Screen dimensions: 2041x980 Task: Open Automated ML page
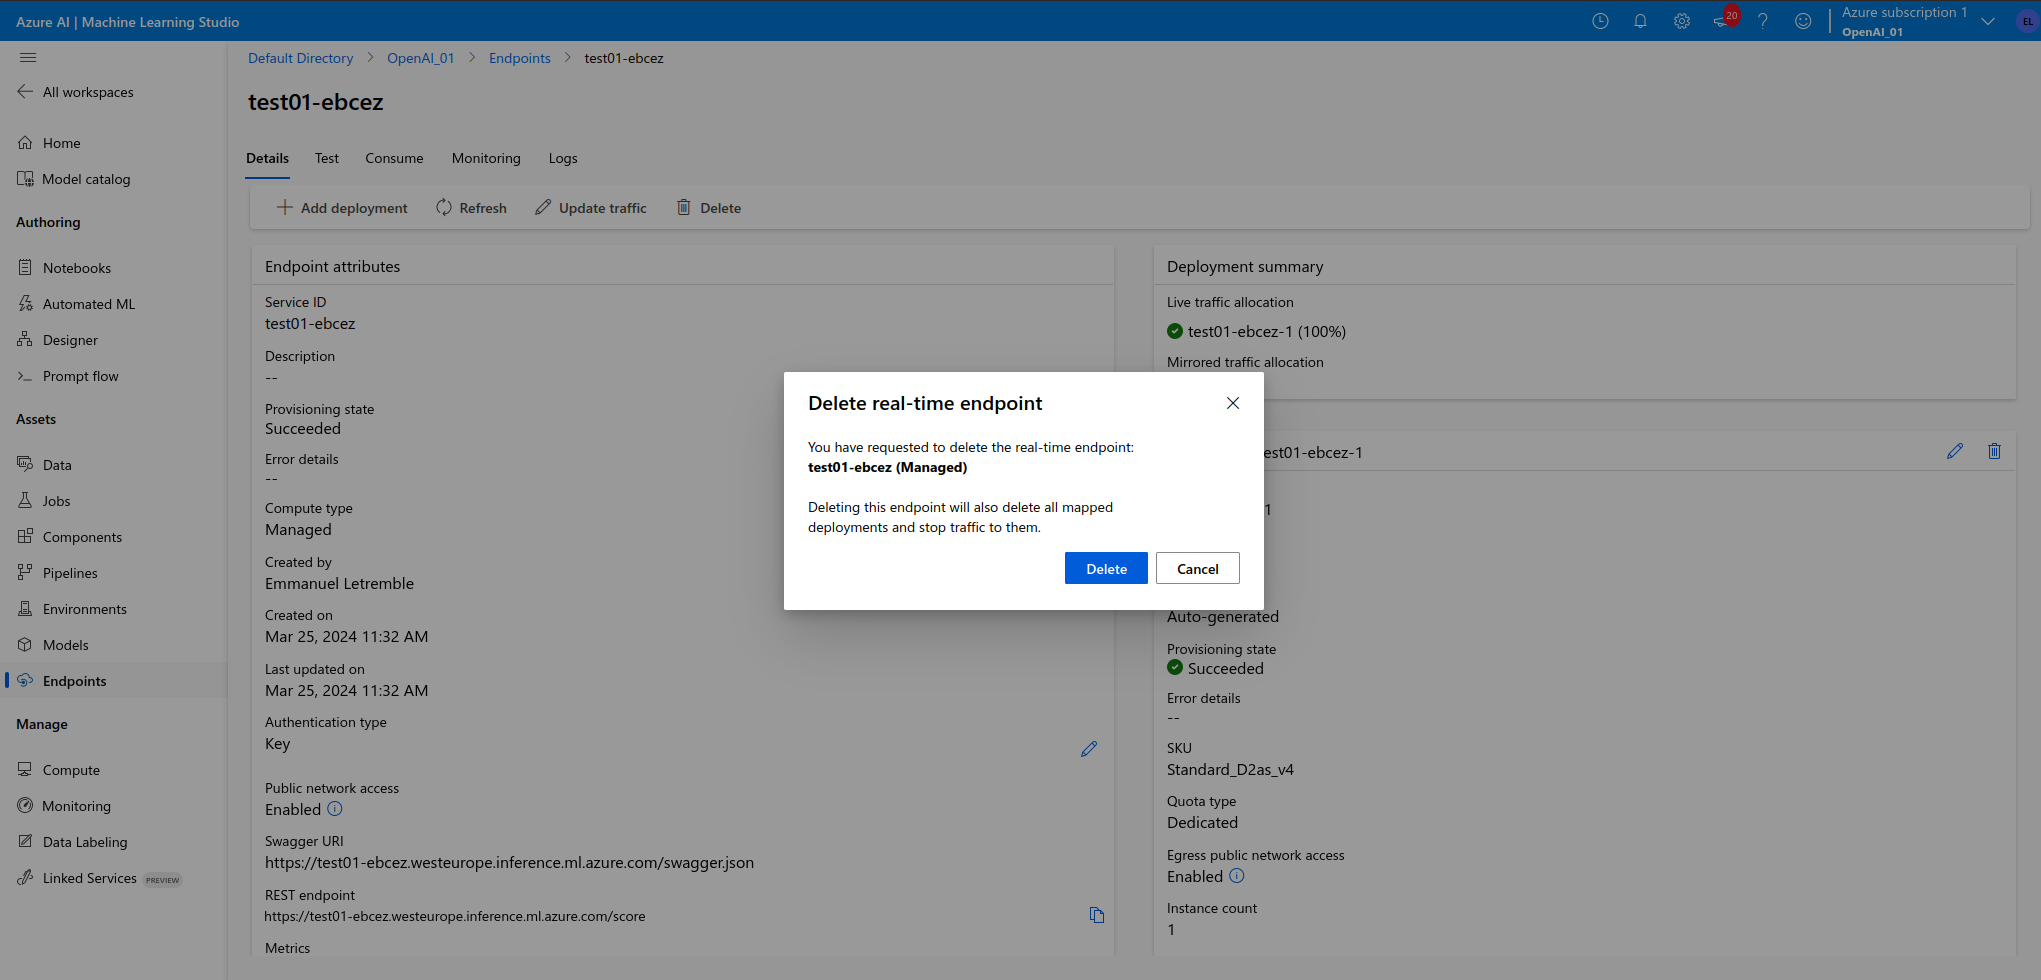[76, 304]
